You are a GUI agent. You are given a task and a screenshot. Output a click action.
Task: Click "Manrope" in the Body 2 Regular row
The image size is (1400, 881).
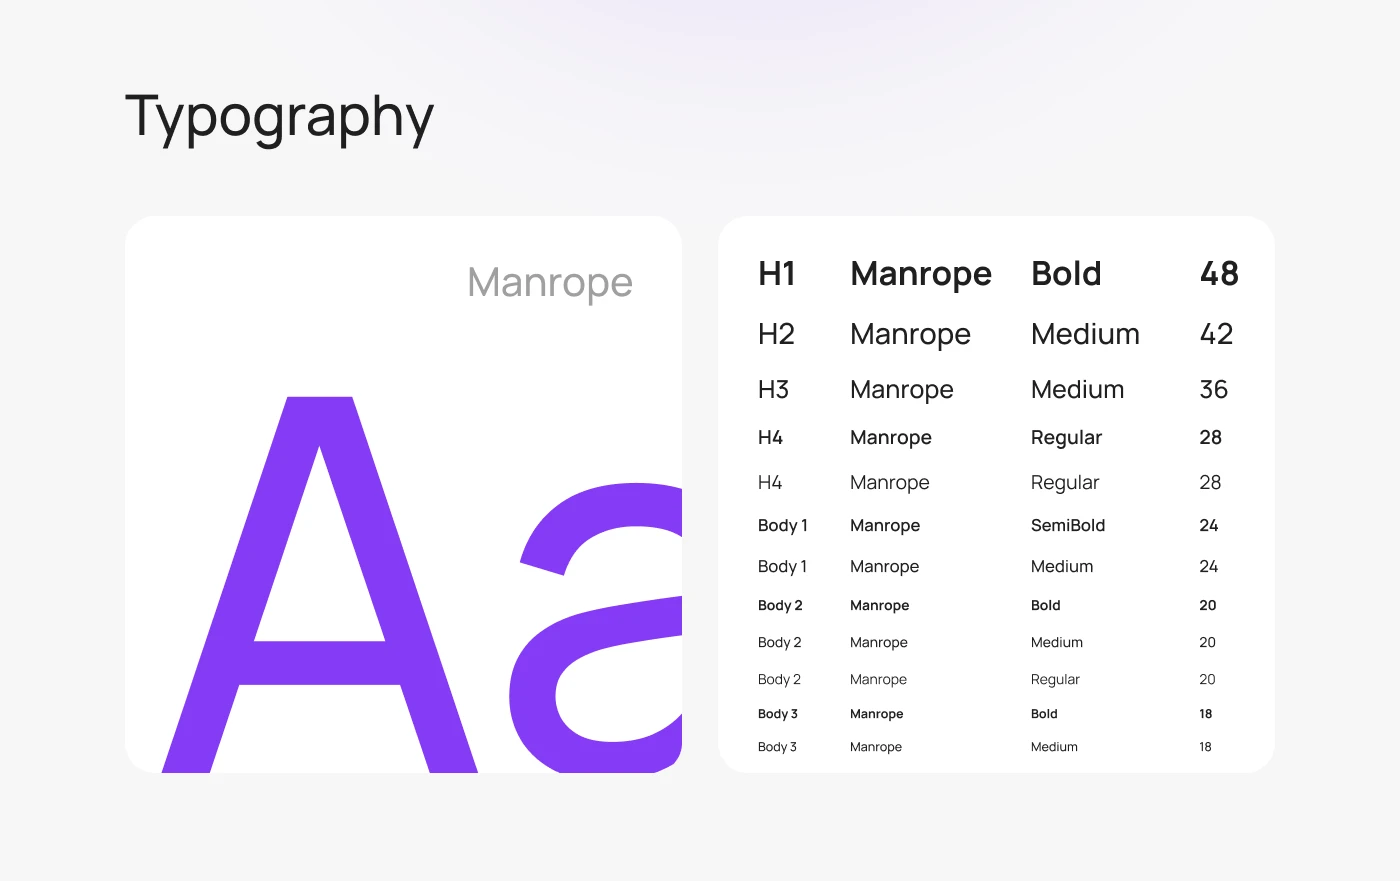(878, 680)
